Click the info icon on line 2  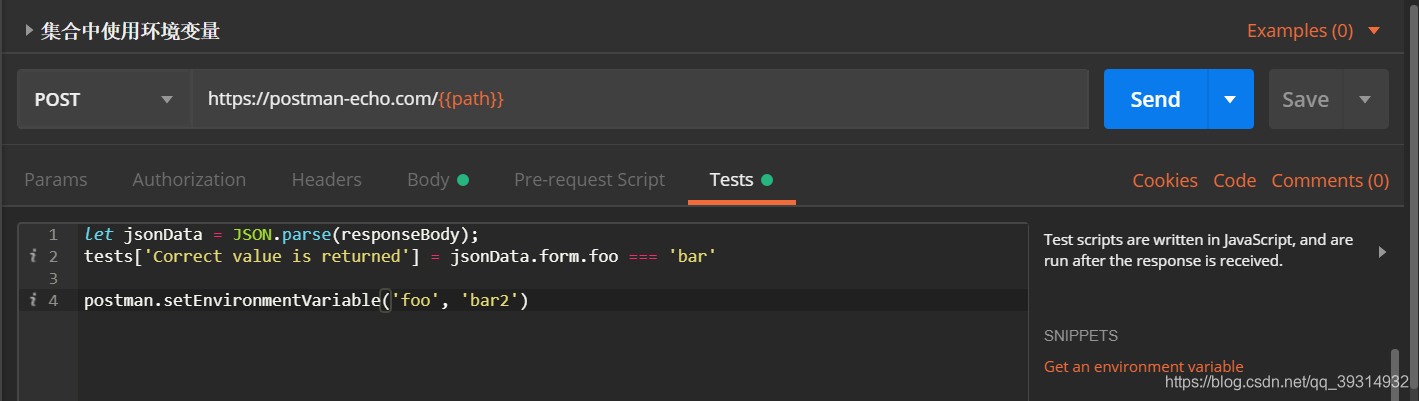(34, 257)
